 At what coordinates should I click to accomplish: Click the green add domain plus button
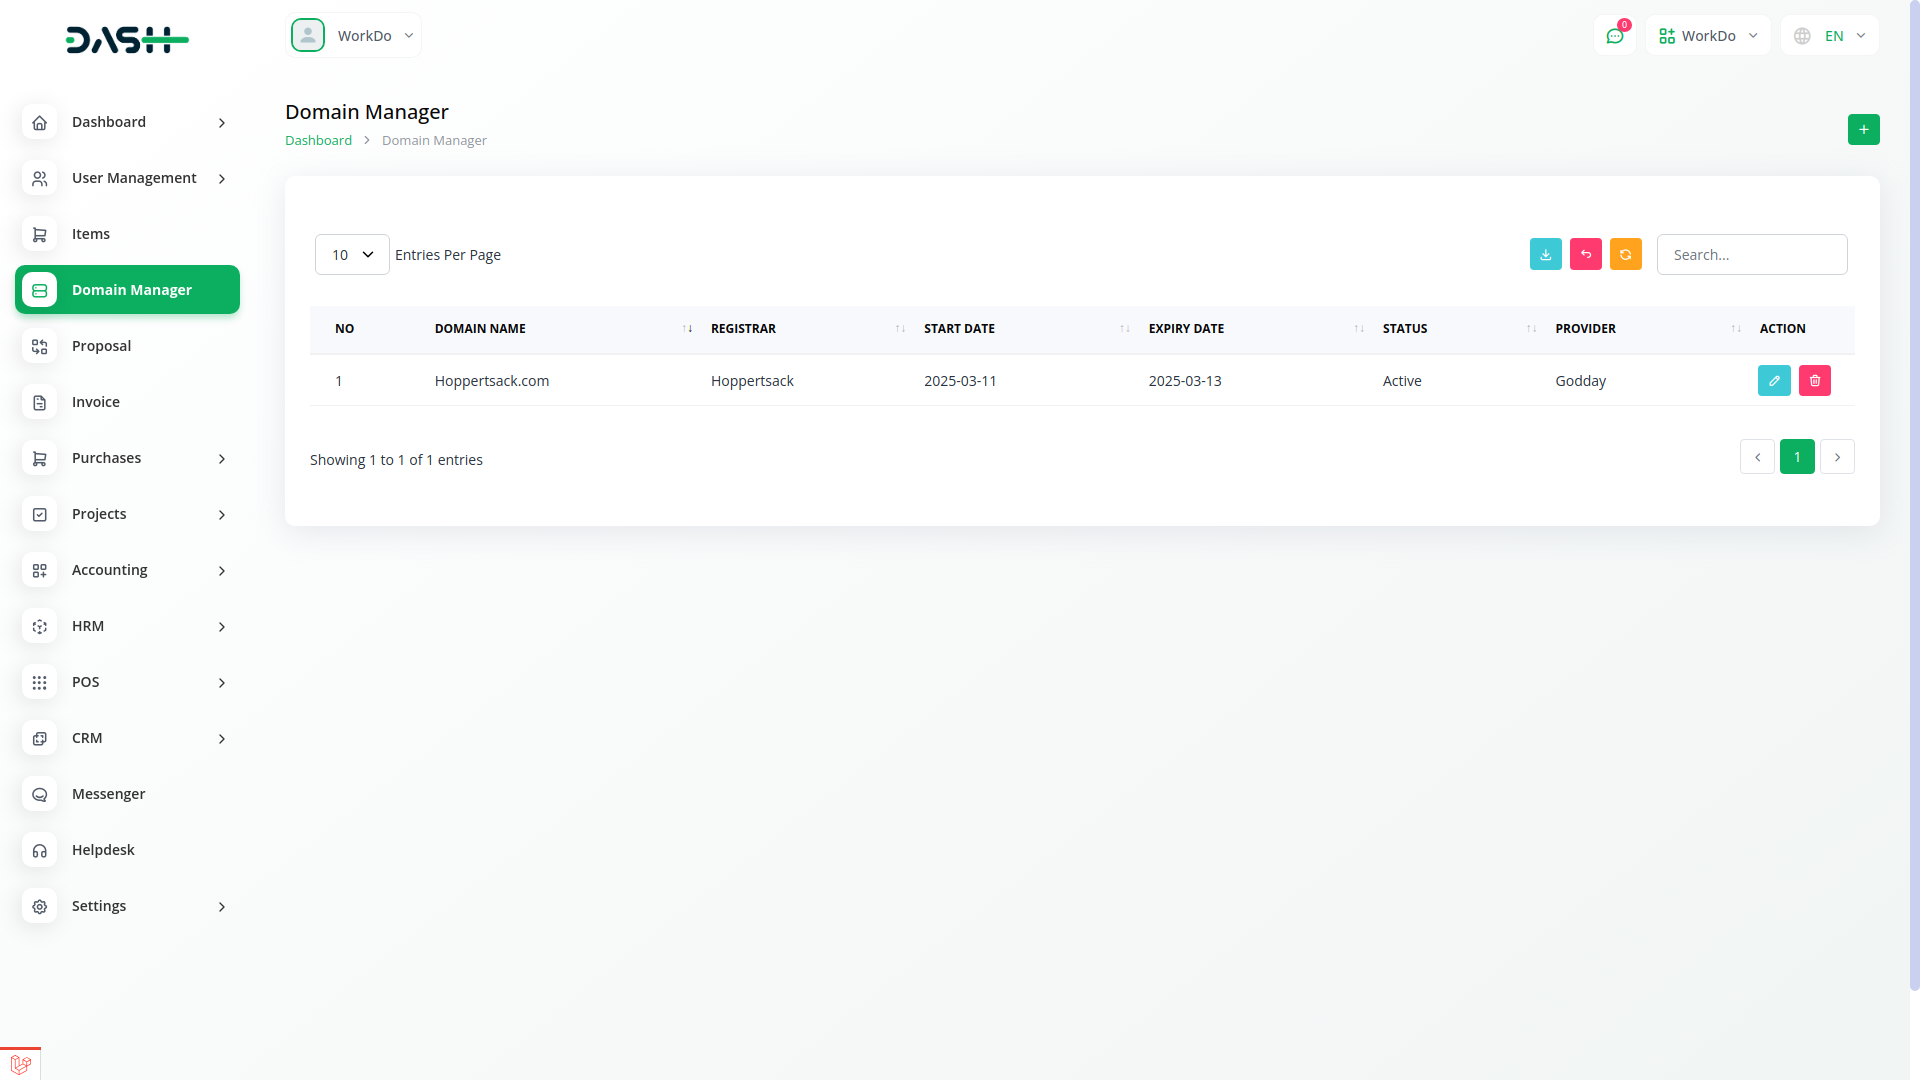click(1863, 130)
